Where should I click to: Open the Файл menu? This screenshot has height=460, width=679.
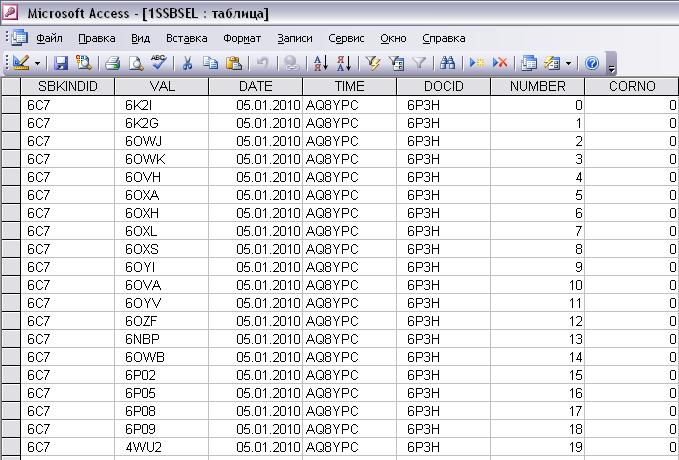point(49,38)
